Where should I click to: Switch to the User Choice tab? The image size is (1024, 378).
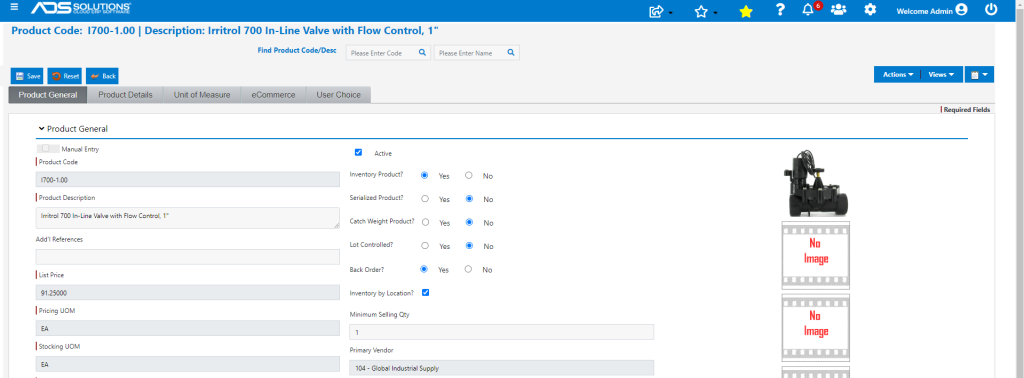(338, 95)
